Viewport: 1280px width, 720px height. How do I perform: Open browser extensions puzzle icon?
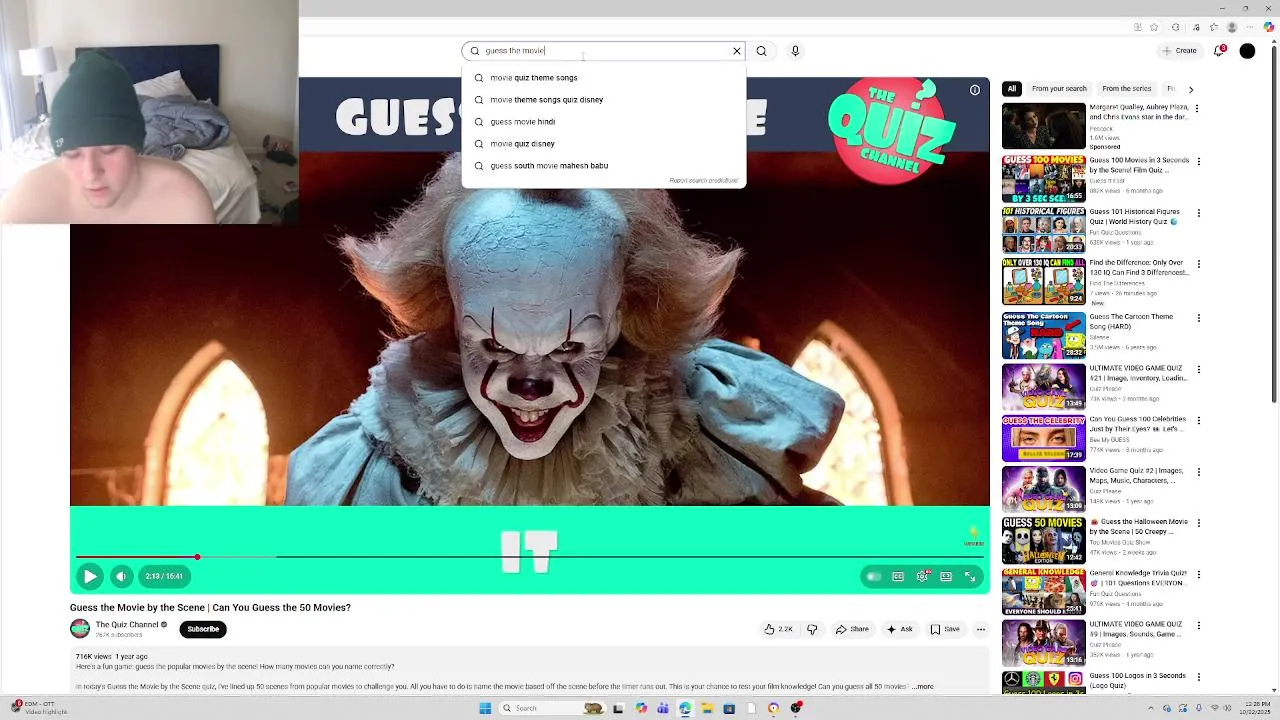click(1175, 27)
